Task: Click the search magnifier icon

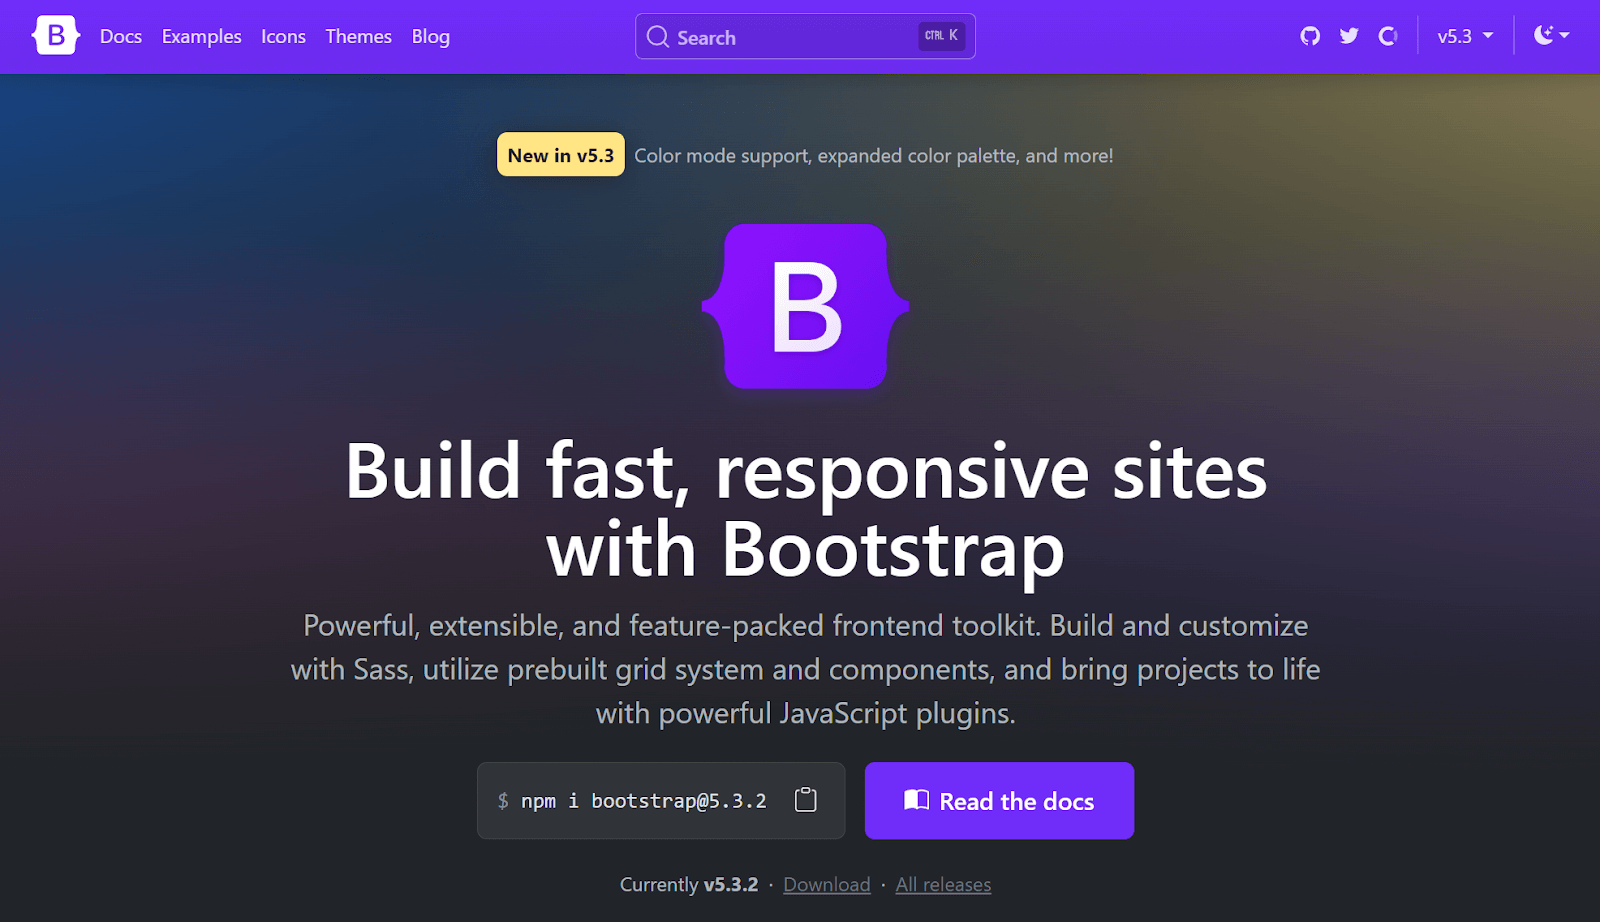Action: click(x=657, y=36)
